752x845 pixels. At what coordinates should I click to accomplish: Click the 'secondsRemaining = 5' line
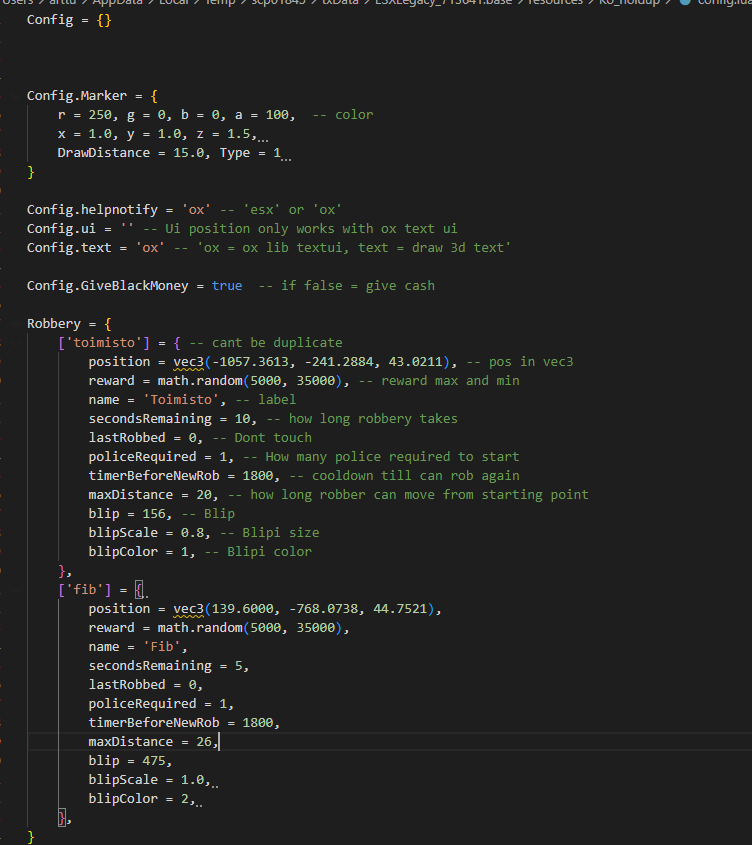(x=169, y=666)
